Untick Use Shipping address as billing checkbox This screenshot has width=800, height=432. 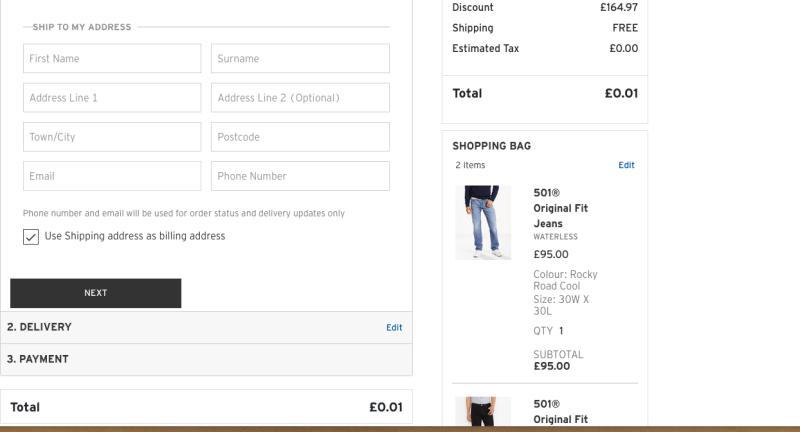(x=31, y=237)
